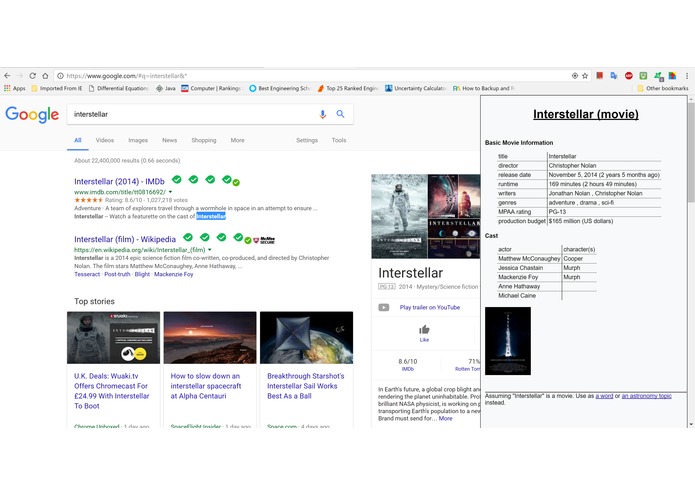Open Breakthrough Starshot's Interstellar Sail story
The image size is (695, 494).
(x=305, y=386)
